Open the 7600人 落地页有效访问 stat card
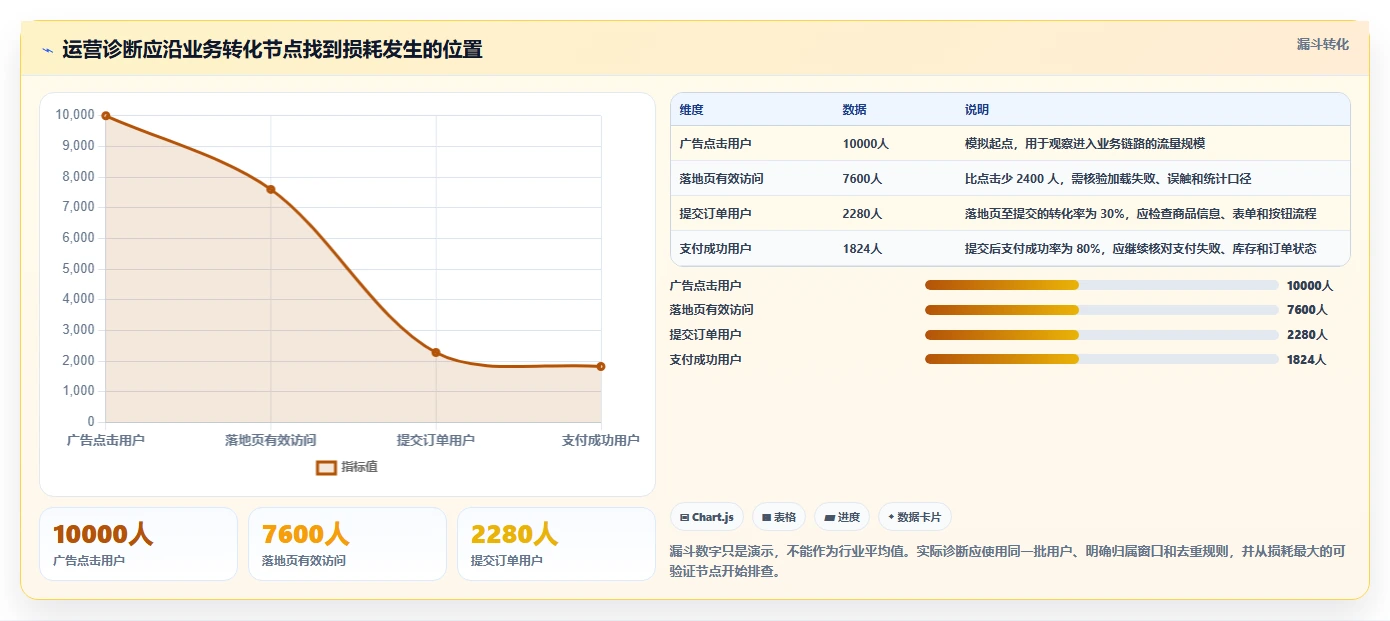 [x=347, y=544]
